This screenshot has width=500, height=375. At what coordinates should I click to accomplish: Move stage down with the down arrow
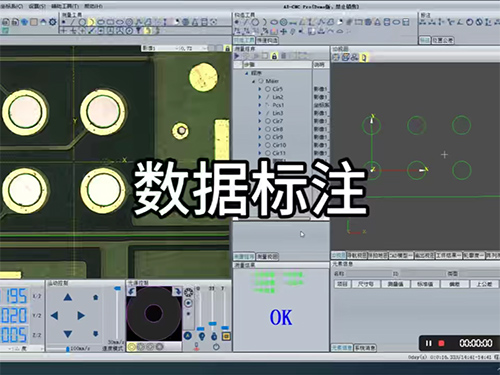pos(68,334)
